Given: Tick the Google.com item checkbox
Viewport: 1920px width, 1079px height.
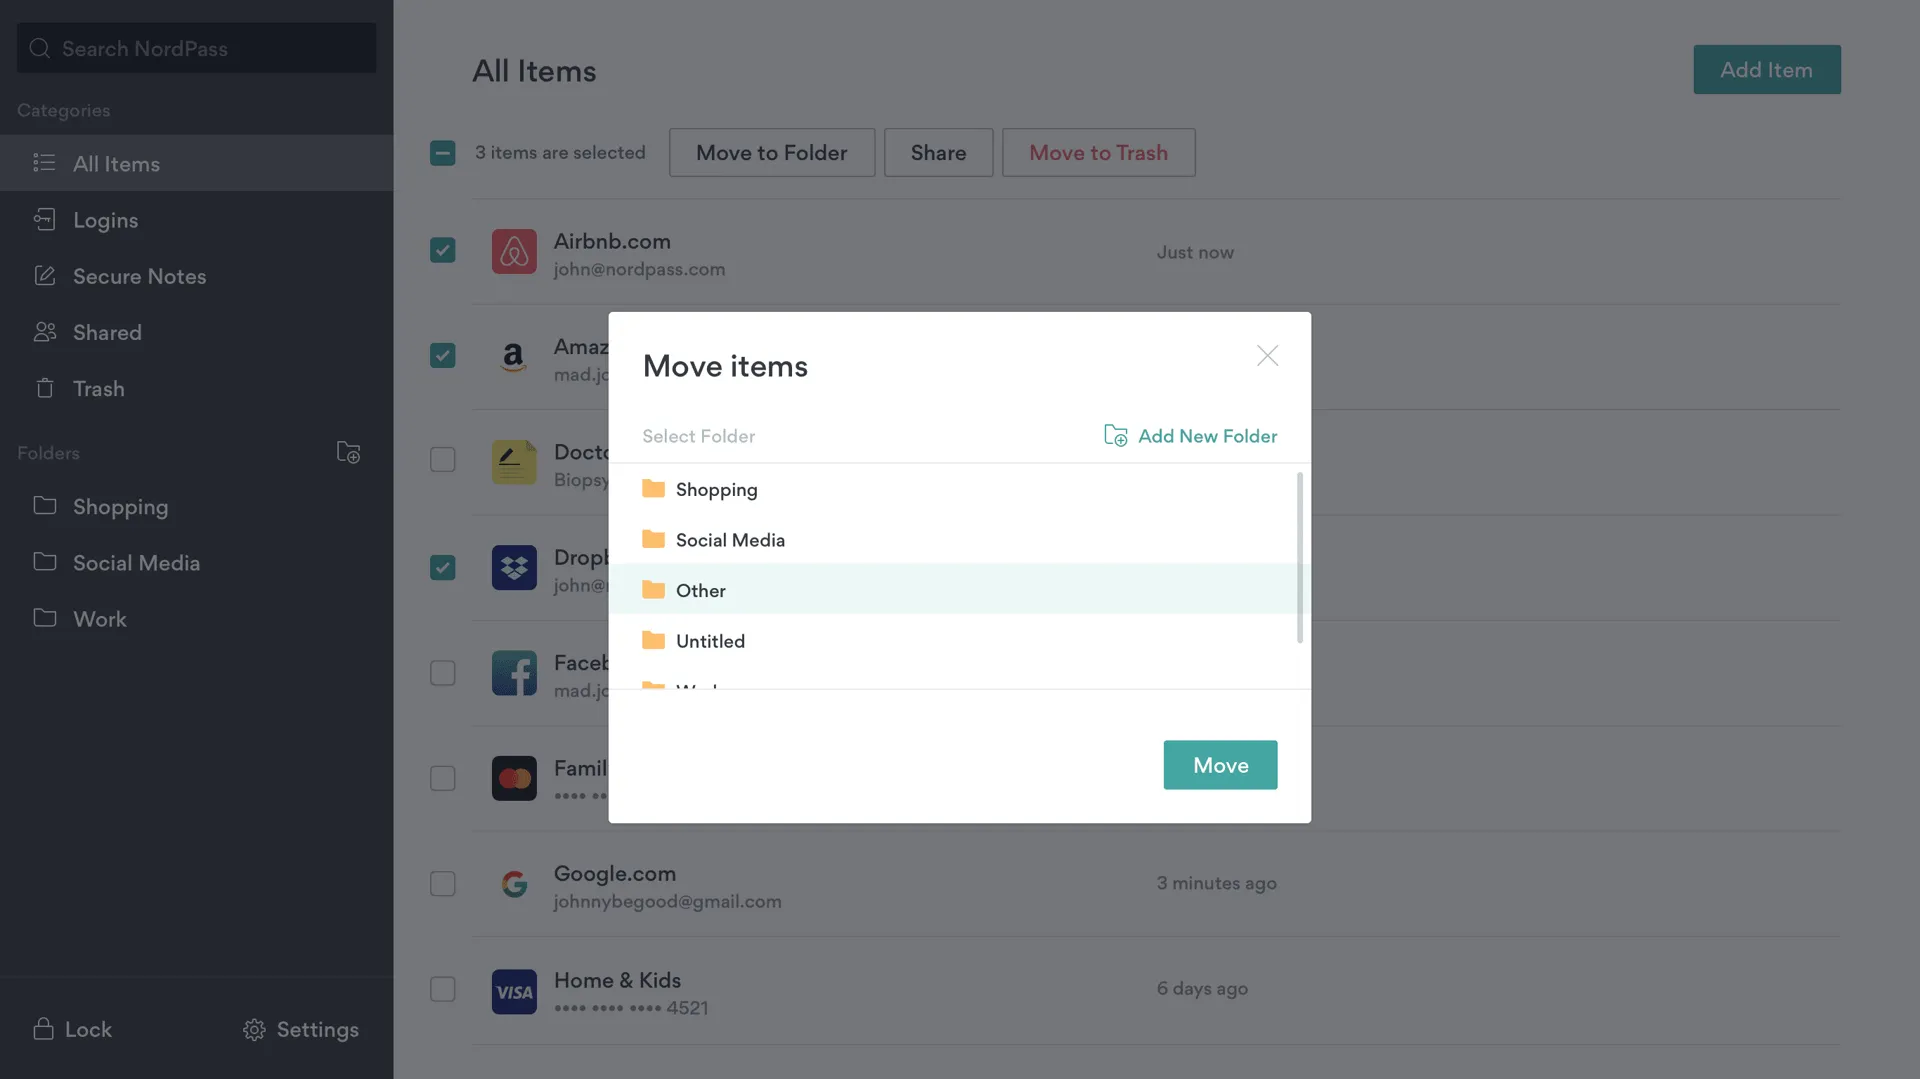Looking at the screenshot, I should (x=442, y=884).
